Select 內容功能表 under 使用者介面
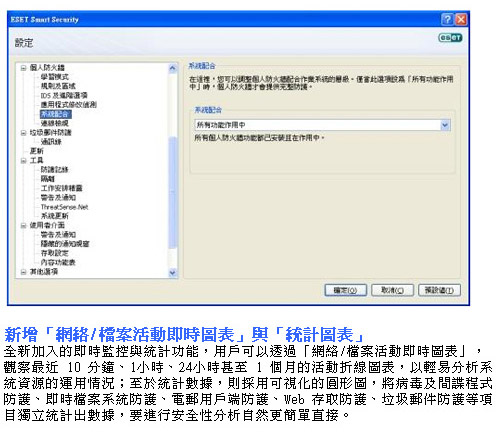The width and height of the screenshot is (500, 432). (x=58, y=262)
